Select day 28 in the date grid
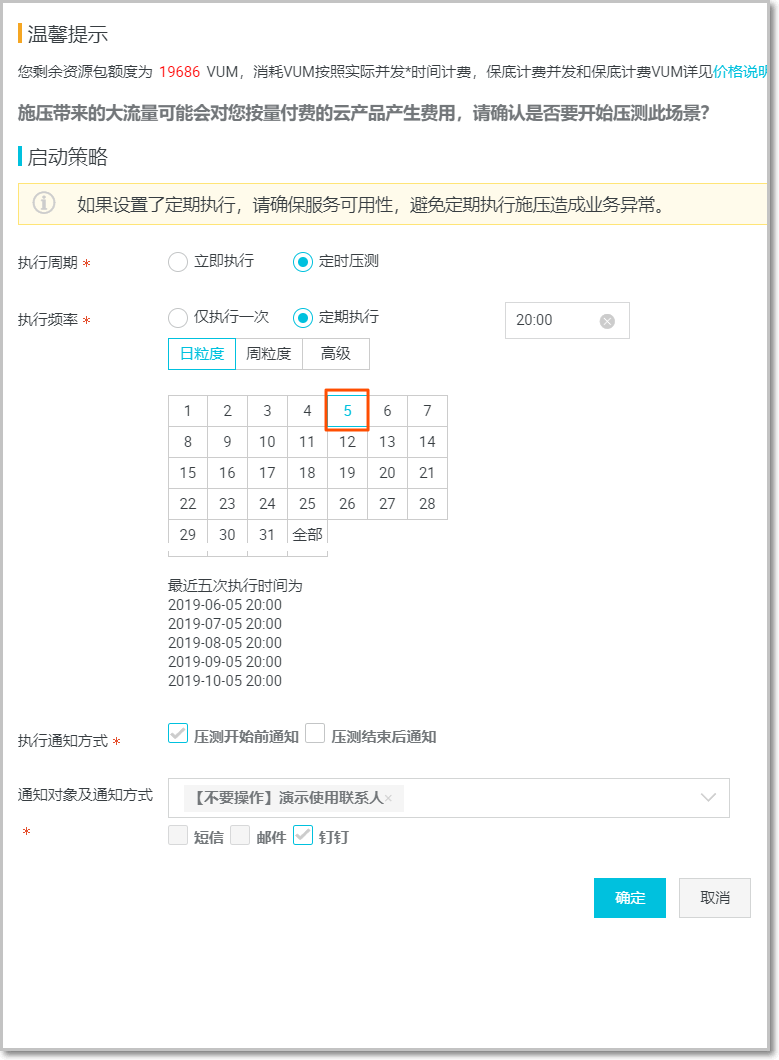Screen dimensions: 779x1060 coord(427,504)
